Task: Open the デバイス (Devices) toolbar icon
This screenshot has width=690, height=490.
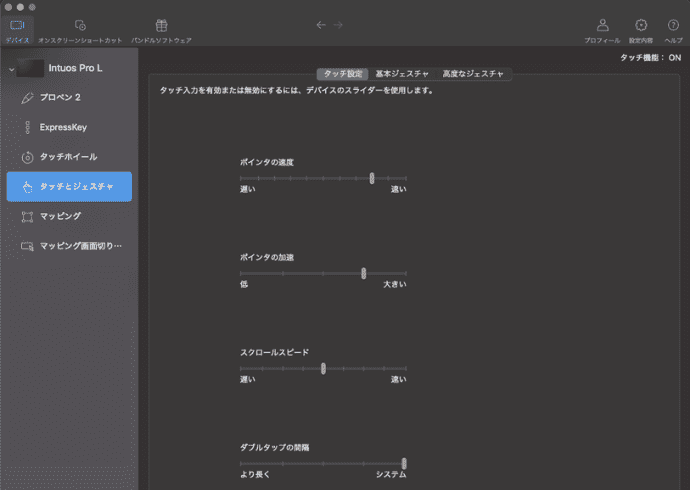Action: [17, 25]
